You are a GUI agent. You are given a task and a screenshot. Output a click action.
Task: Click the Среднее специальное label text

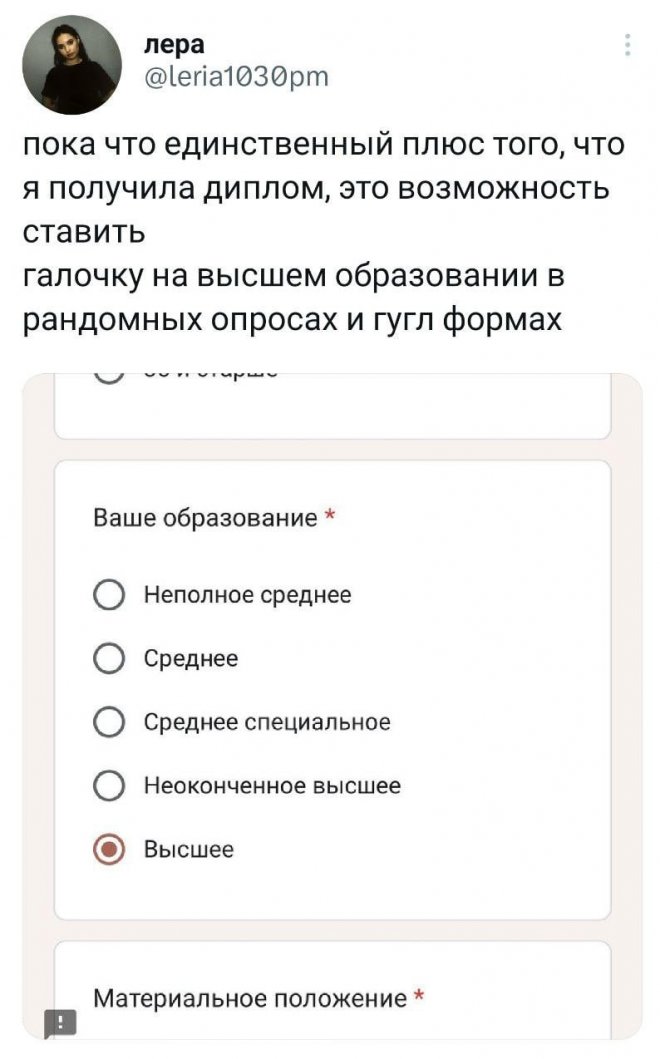(267, 722)
